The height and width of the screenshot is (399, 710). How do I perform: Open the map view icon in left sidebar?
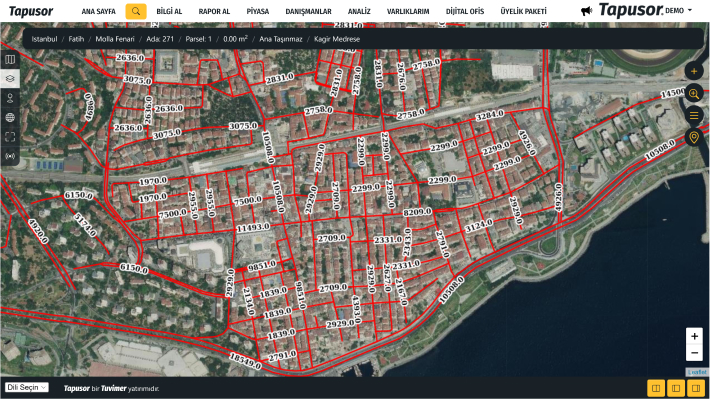(x=10, y=59)
